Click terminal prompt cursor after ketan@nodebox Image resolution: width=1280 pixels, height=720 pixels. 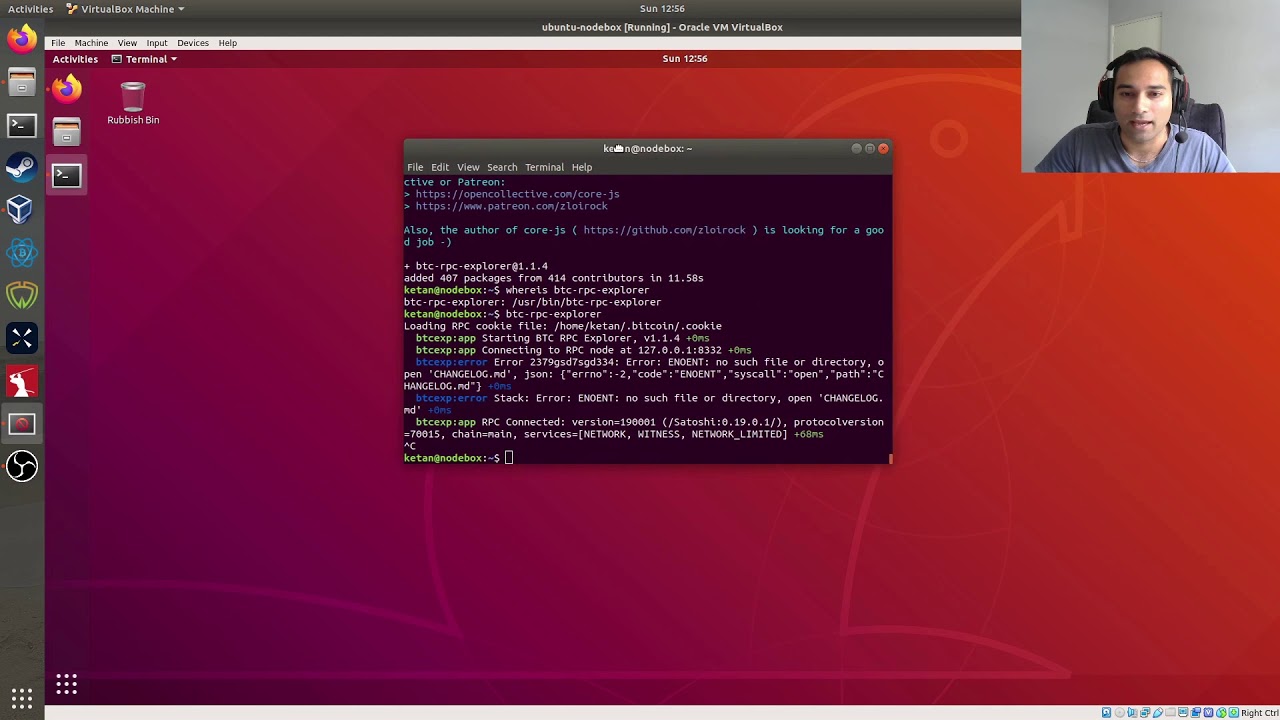(509, 458)
